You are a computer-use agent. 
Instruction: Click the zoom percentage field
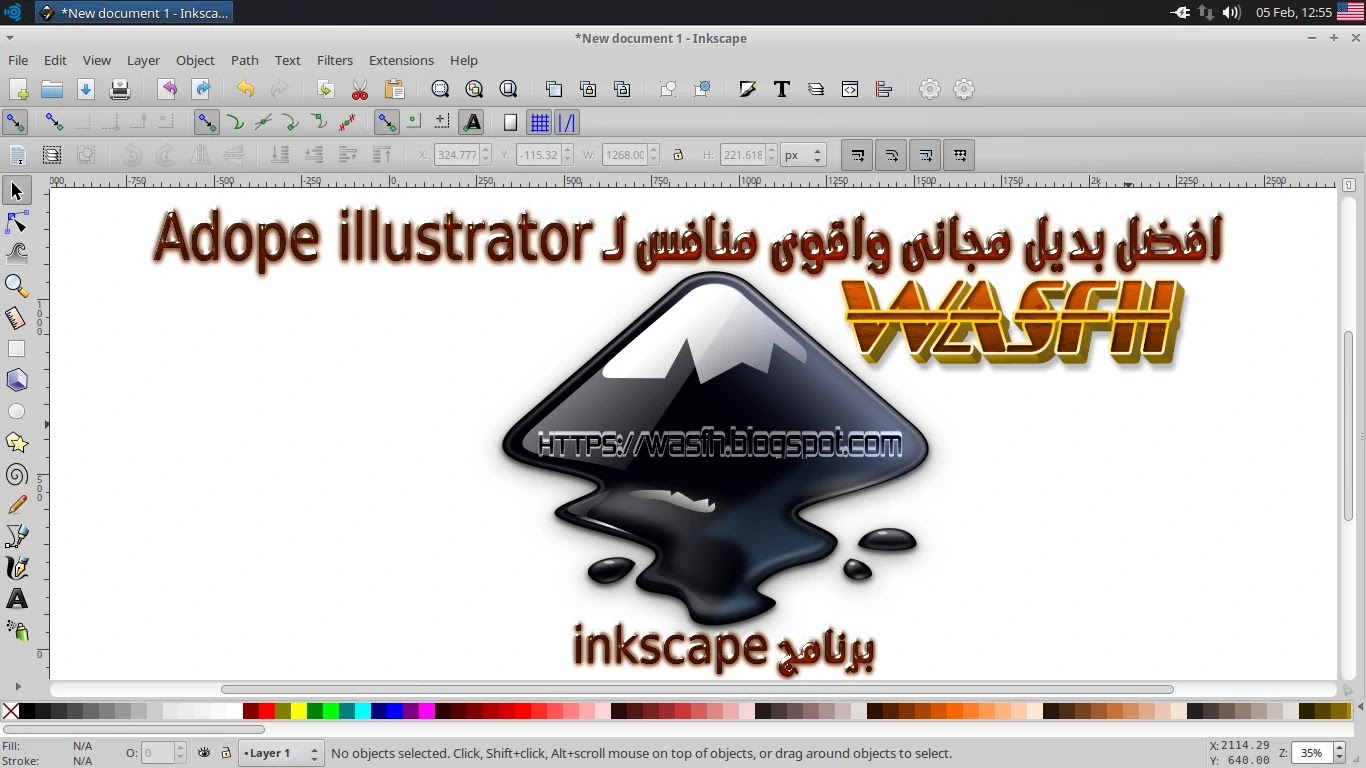click(1312, 753)
